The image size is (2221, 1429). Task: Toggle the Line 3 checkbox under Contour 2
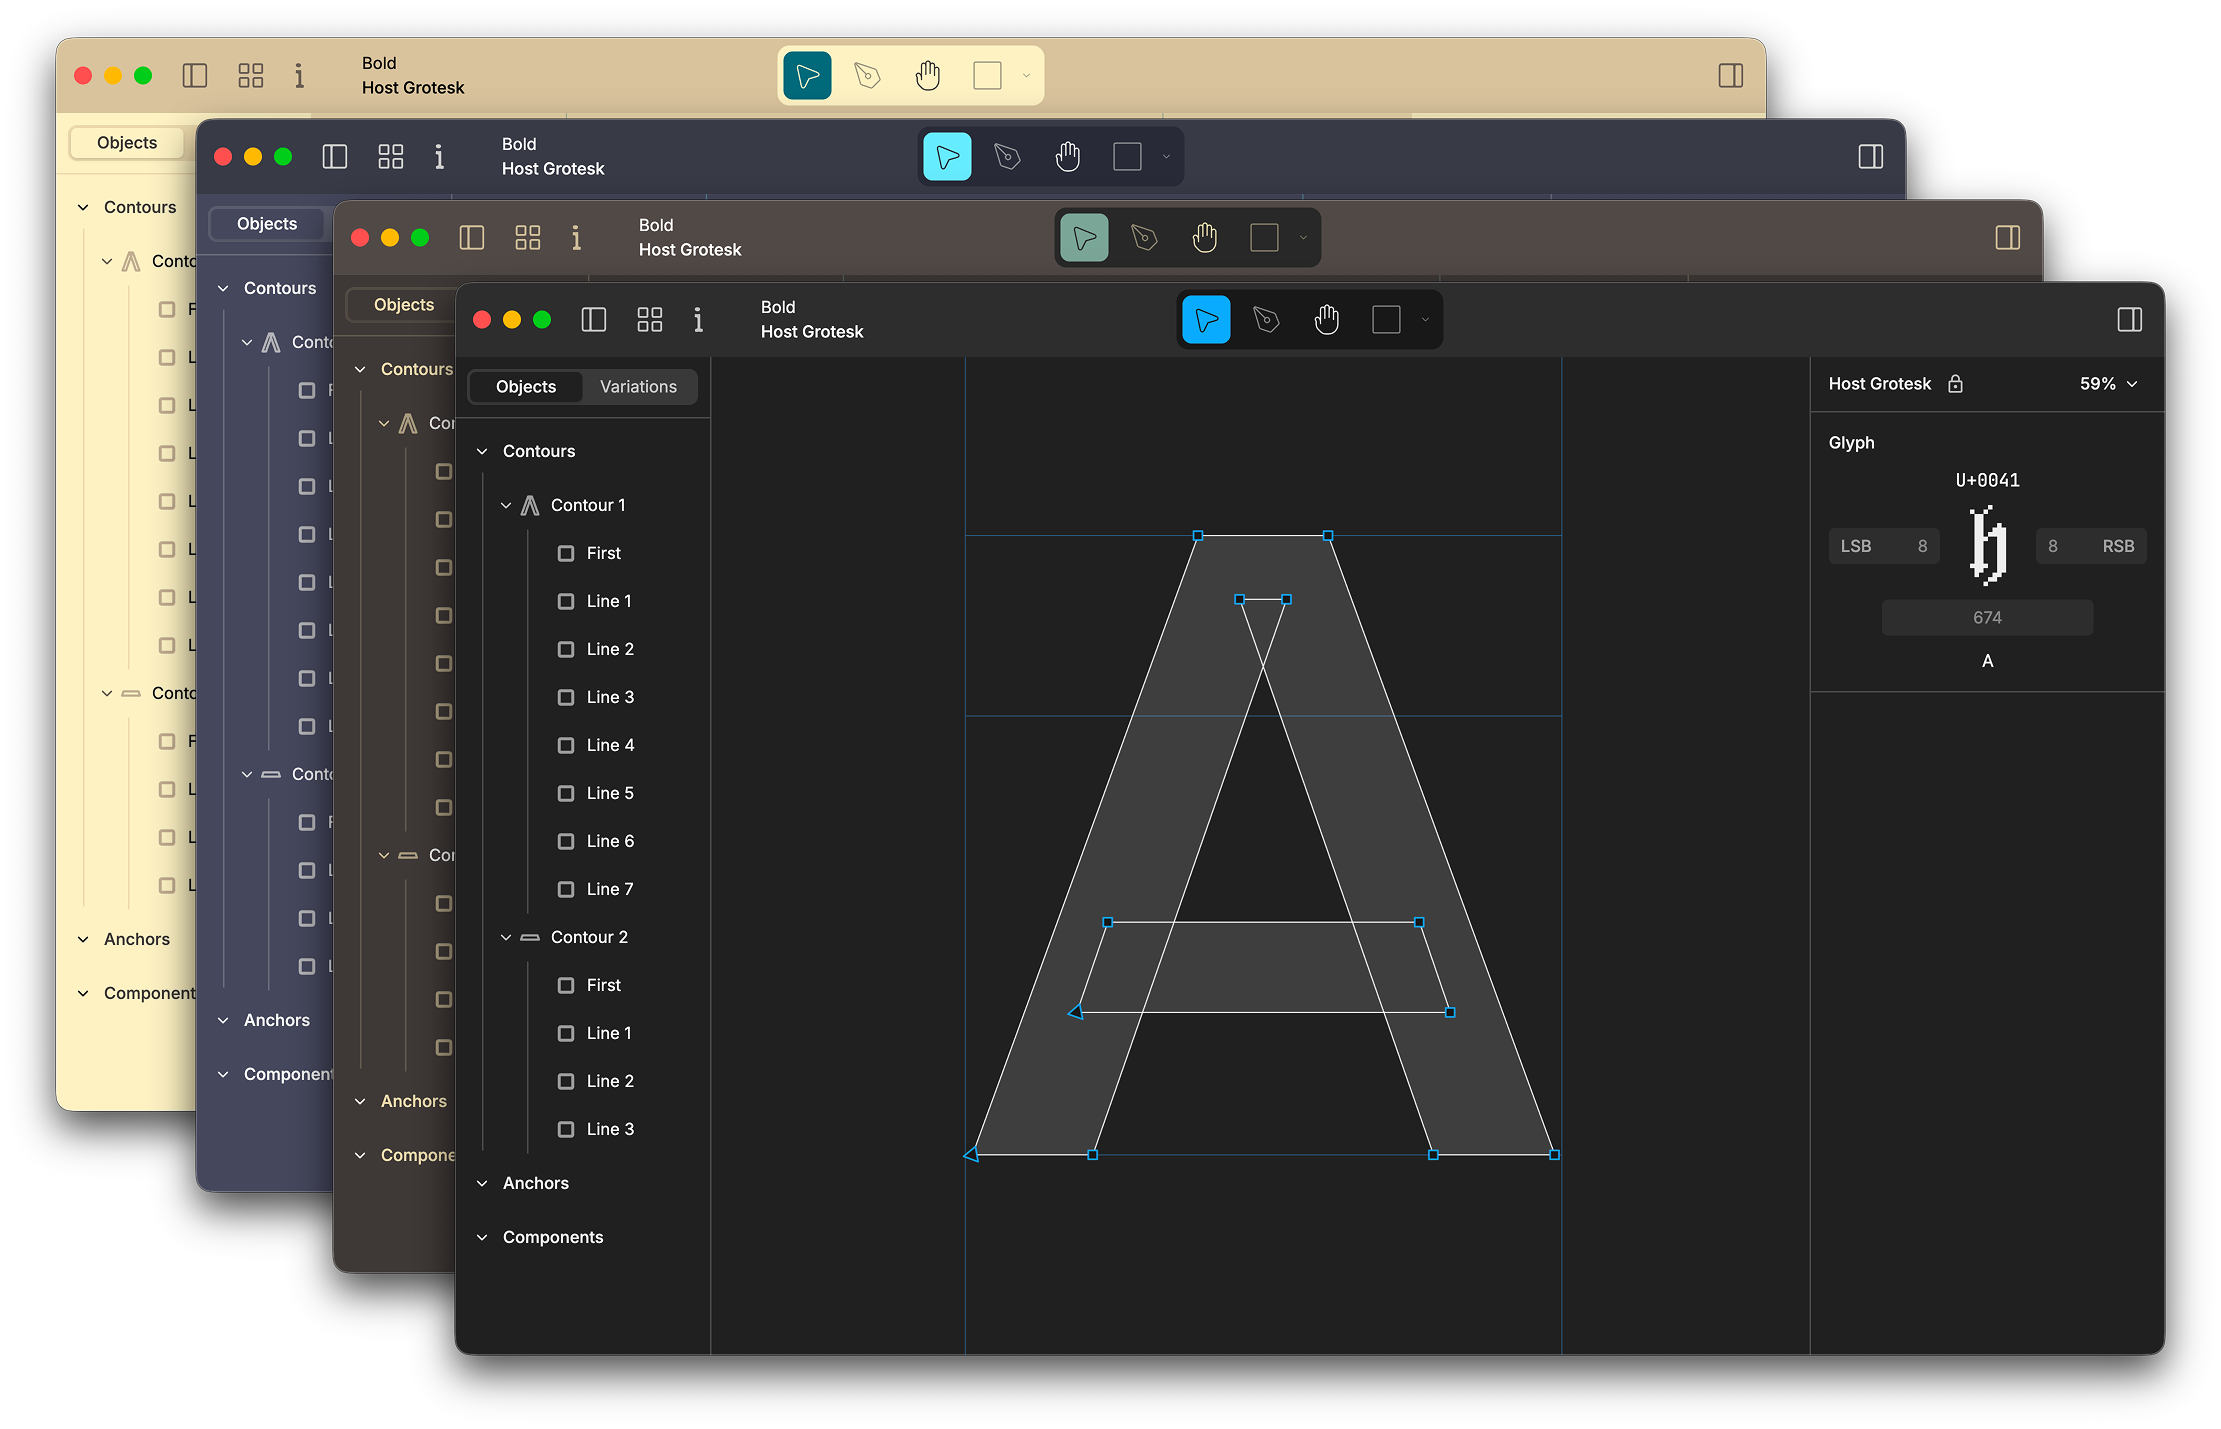(566, 1130)
